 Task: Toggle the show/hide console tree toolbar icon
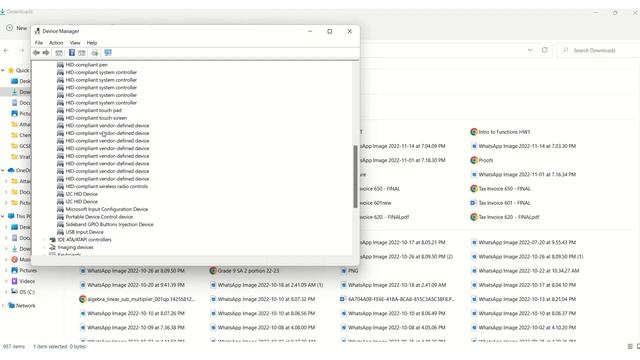(59, 53)
